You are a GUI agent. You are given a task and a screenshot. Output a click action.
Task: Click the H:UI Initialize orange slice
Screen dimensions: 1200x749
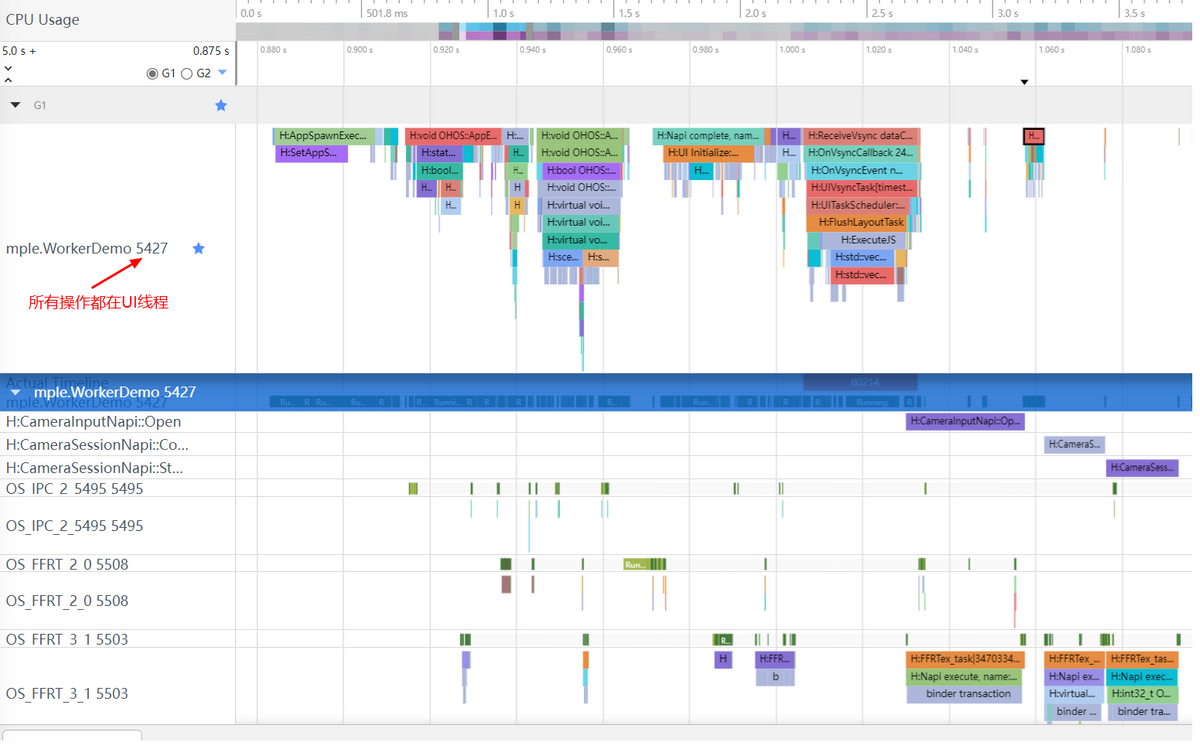(x=708, y=154)
